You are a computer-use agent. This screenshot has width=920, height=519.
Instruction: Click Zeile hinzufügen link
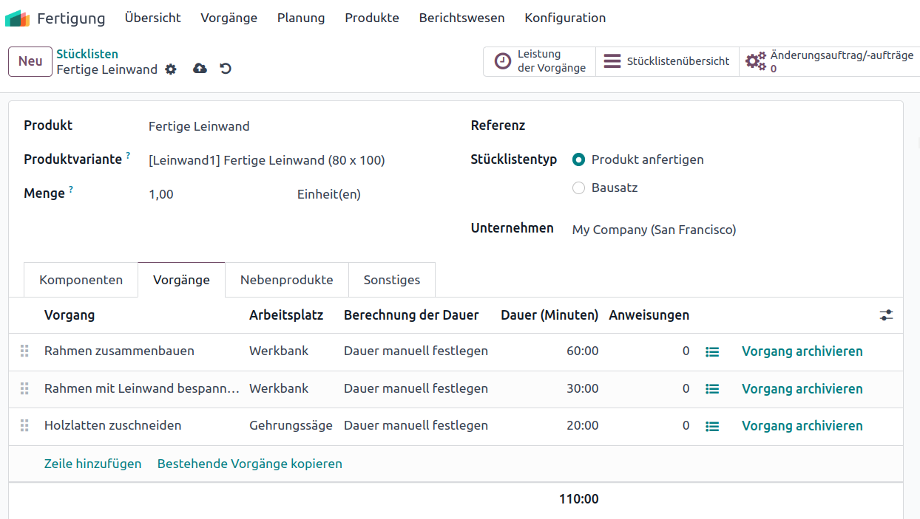pyautogui.click(x=93, y=463)
